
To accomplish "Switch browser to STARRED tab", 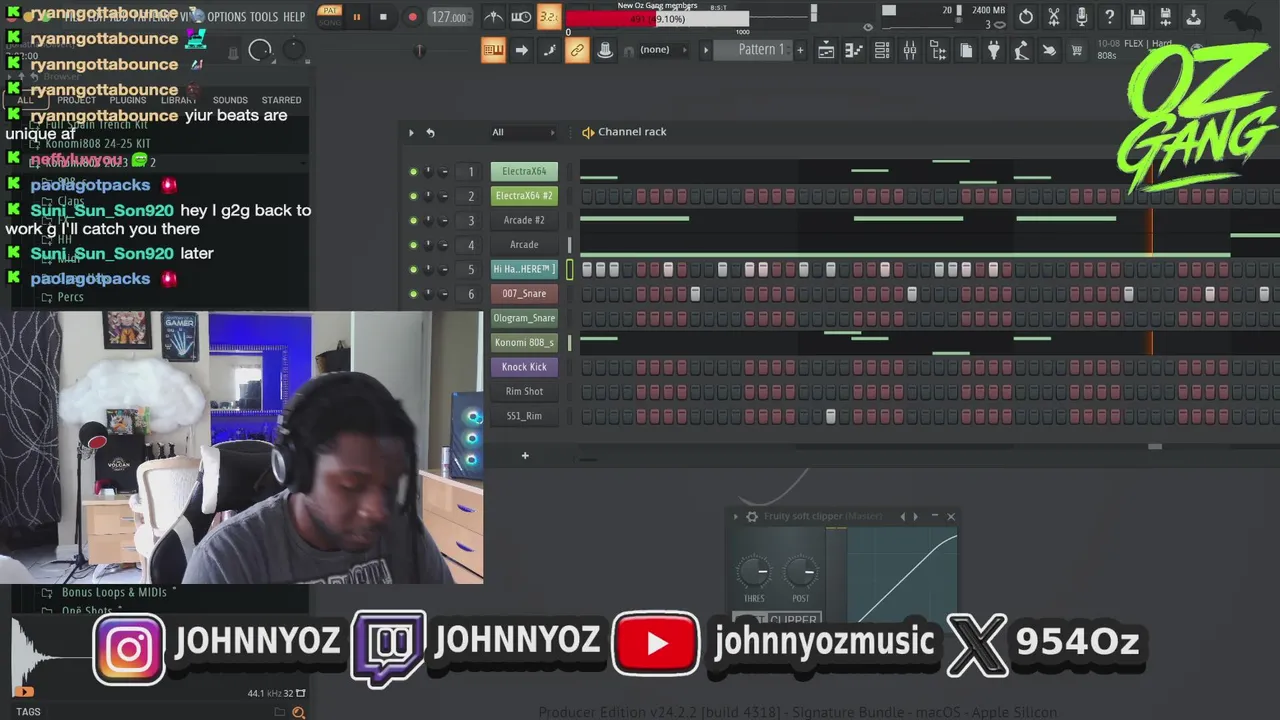I will click(x=281, y=100).
